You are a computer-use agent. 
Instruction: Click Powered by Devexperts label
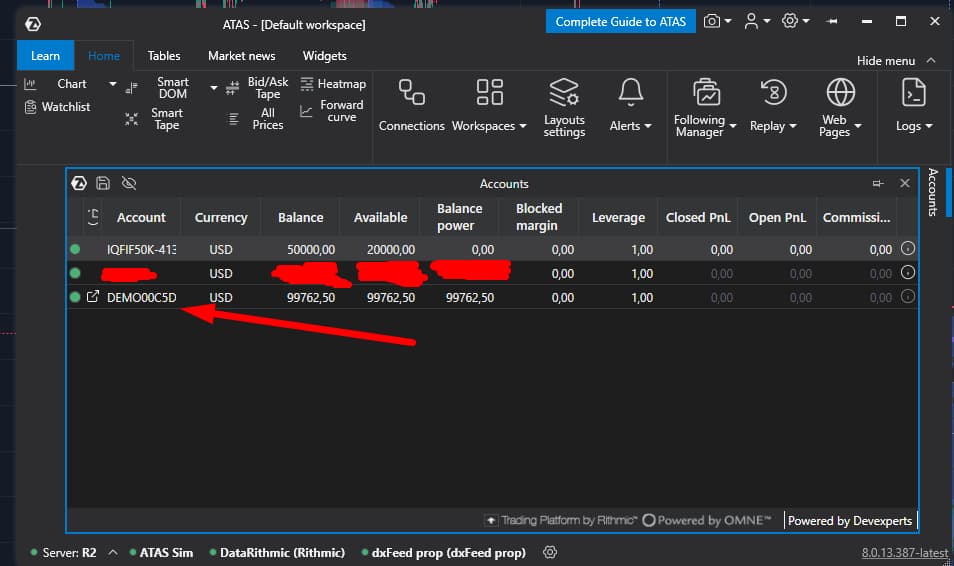click(850, 521)
